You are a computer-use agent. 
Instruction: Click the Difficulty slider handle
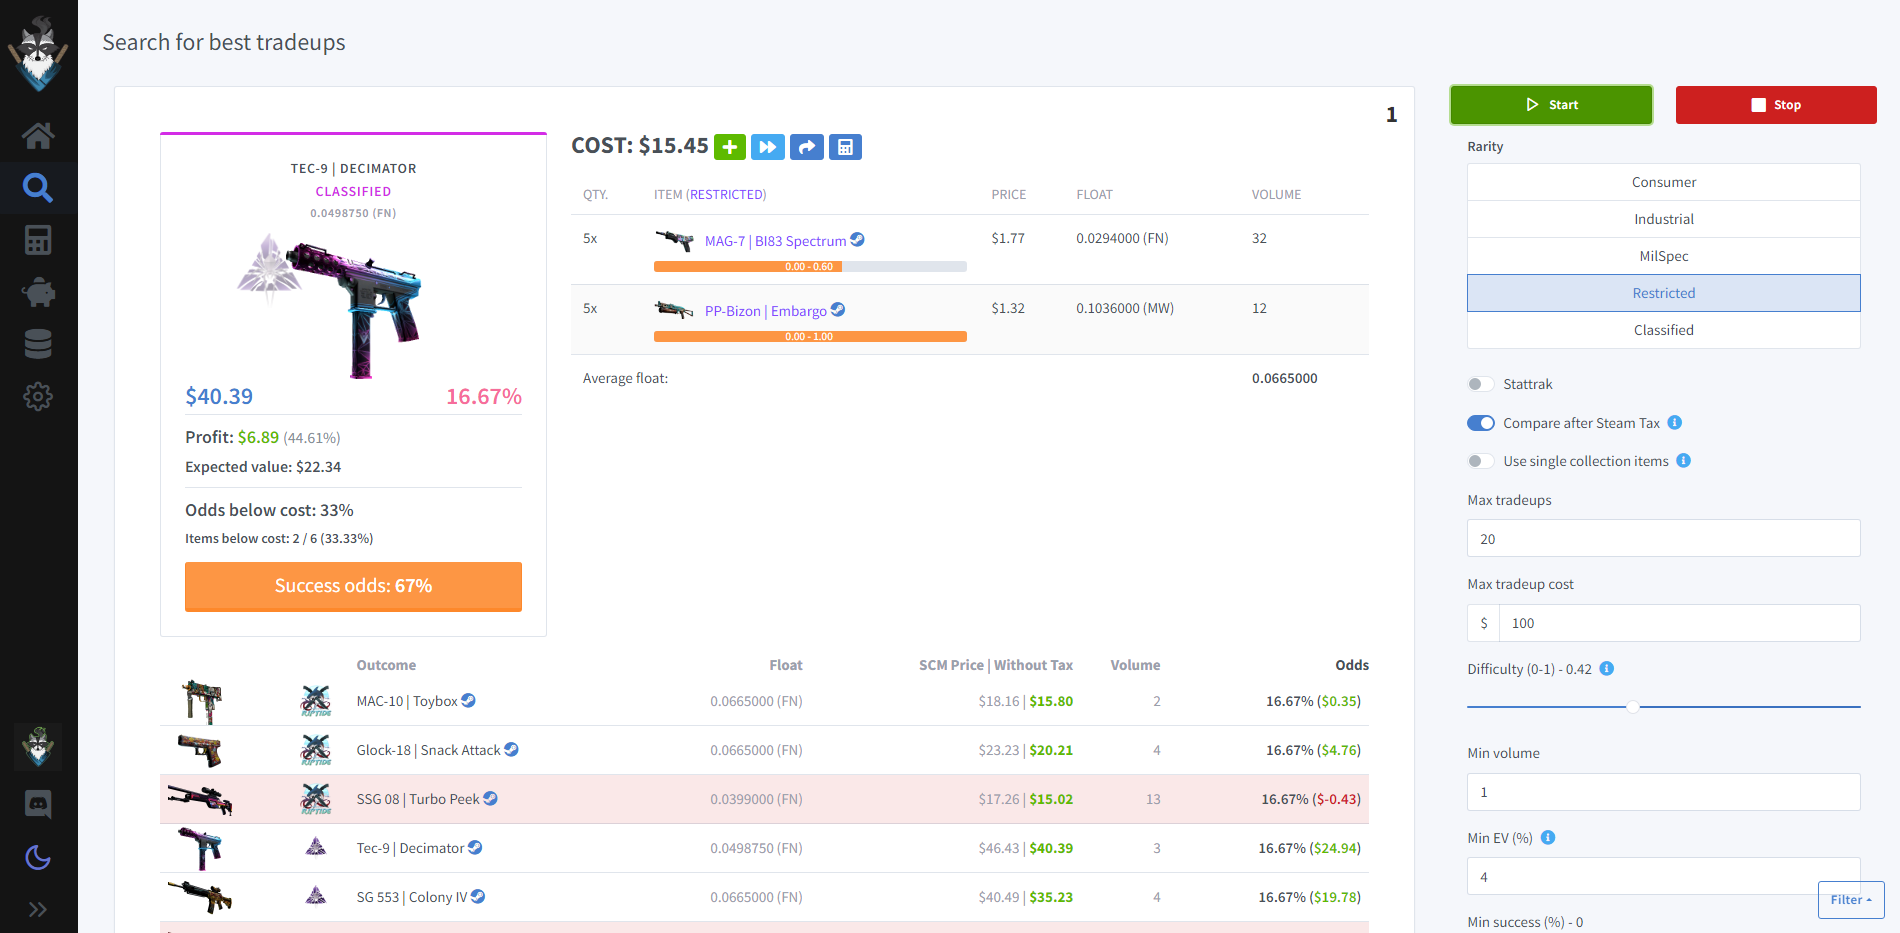[x=1632, y=707]
